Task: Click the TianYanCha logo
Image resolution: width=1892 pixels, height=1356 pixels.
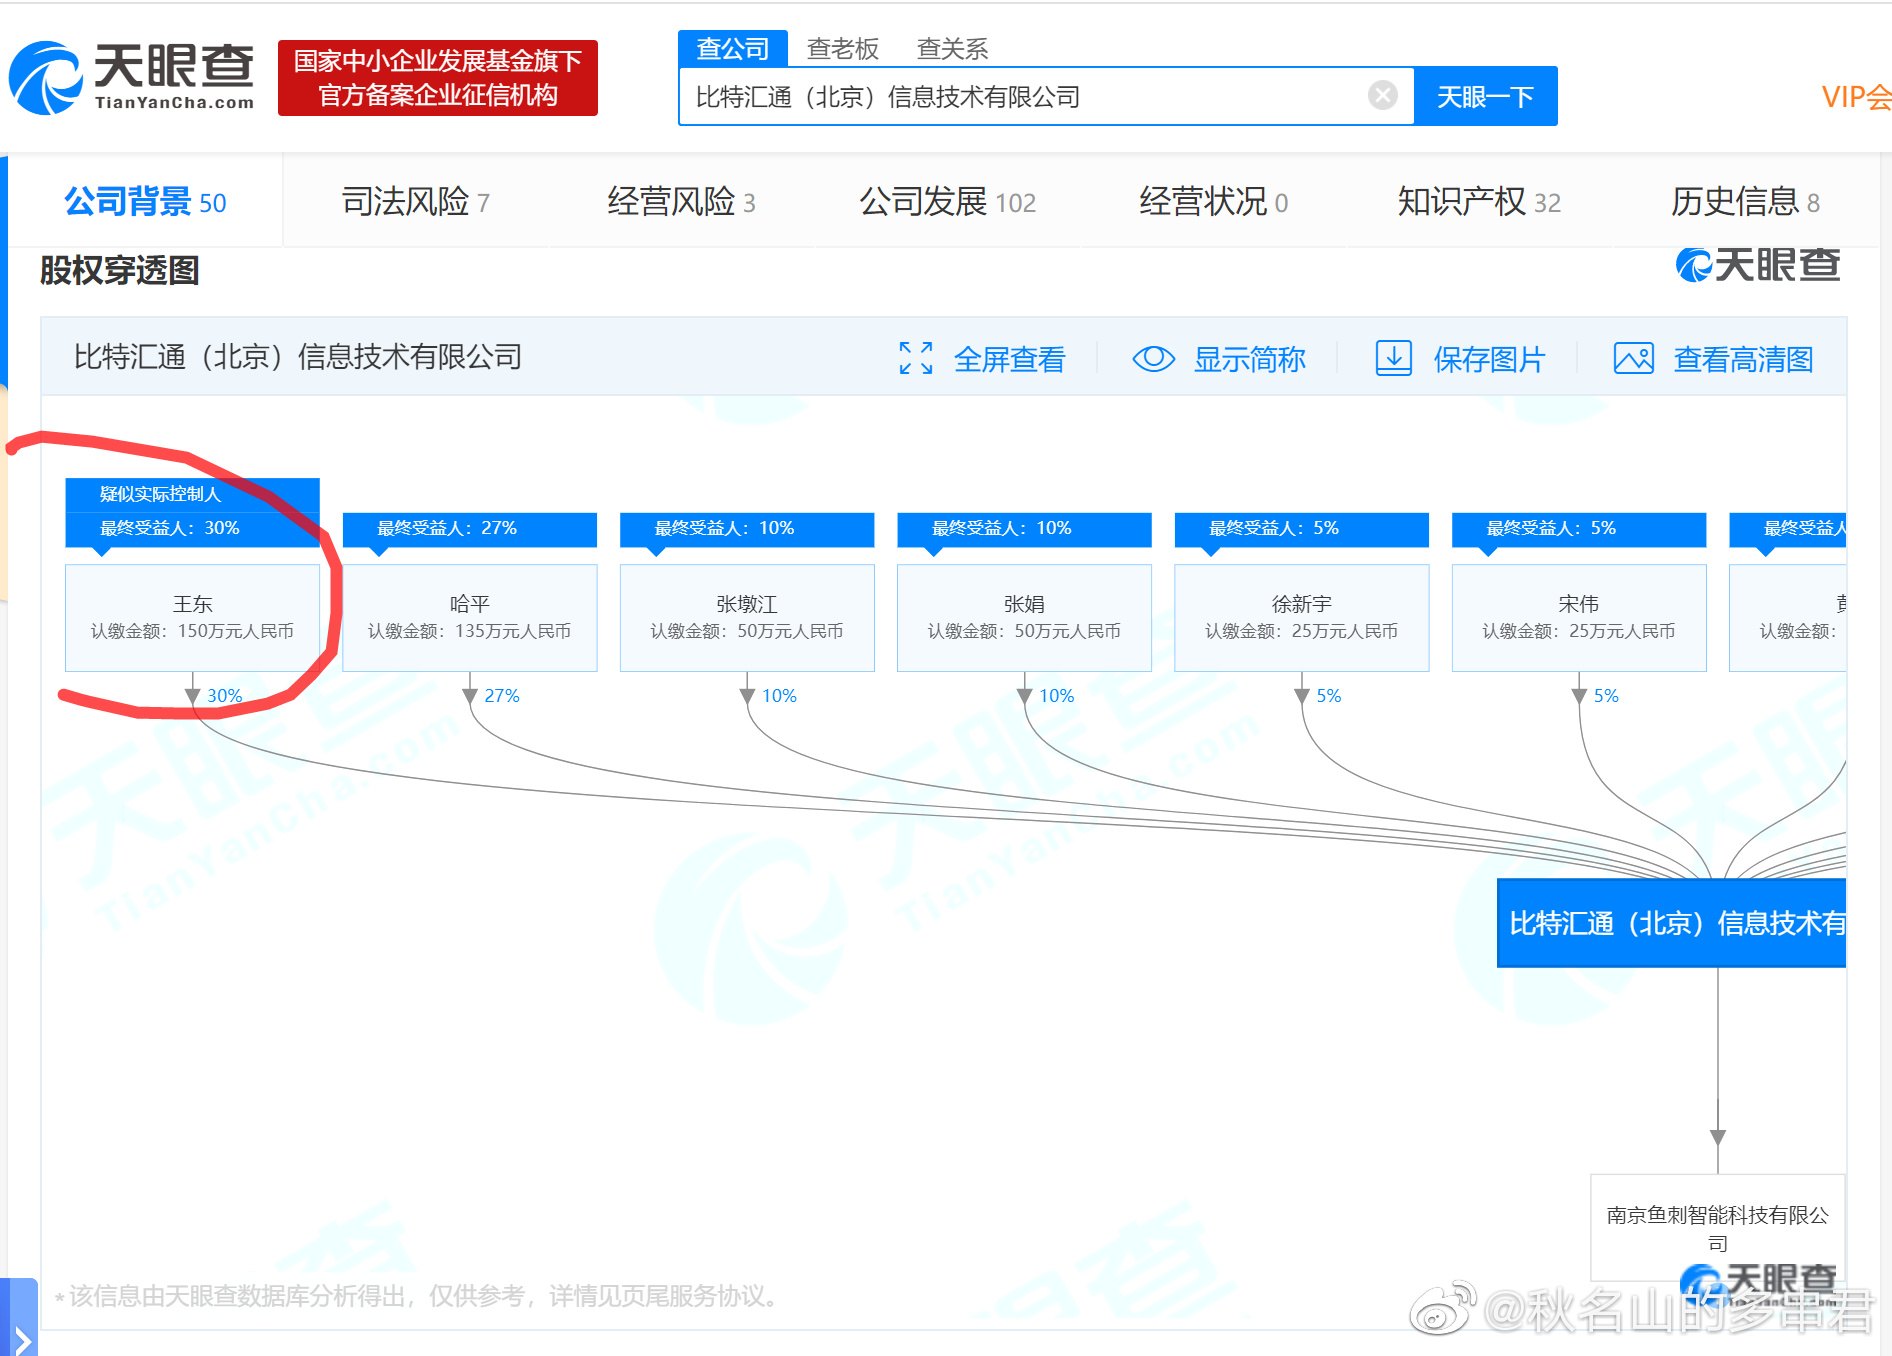Action: 132,78
